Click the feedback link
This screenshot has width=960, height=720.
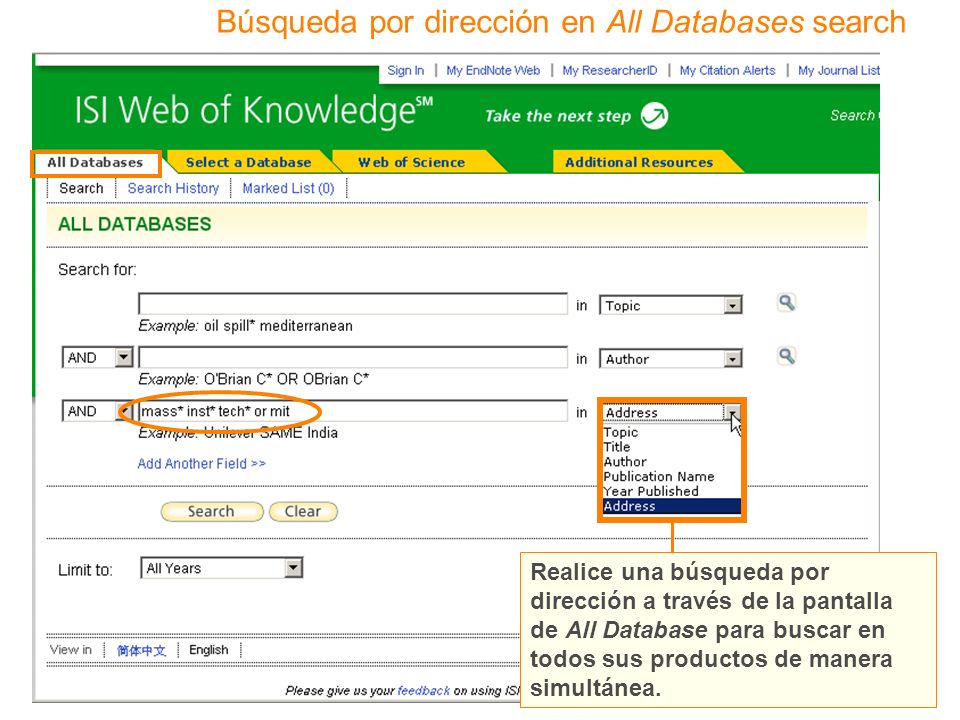pos(424,691)
